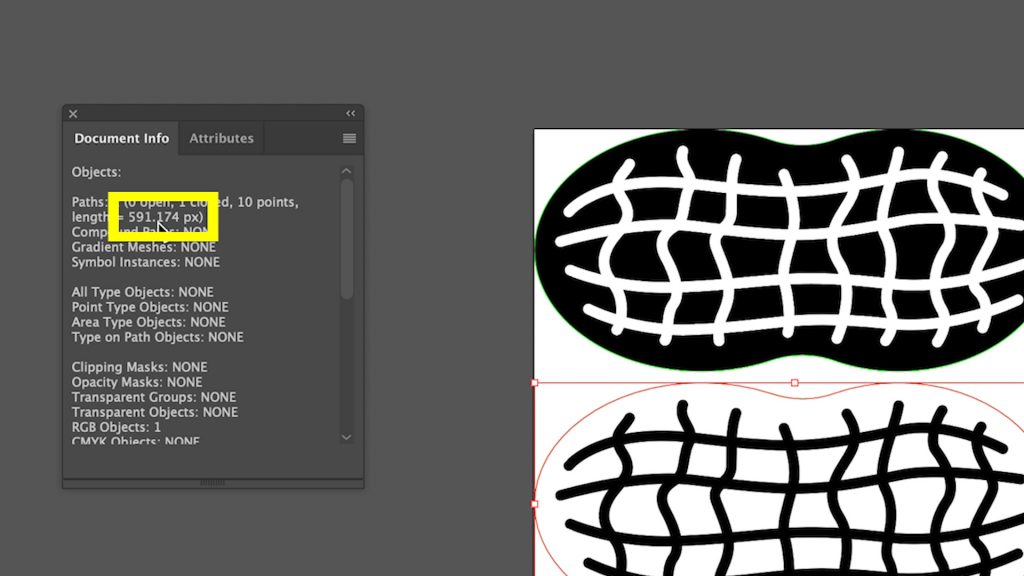Click the "Gradient Meshes: NONE" line
The width and height of the screenshot is (1024, 576).
144,248
